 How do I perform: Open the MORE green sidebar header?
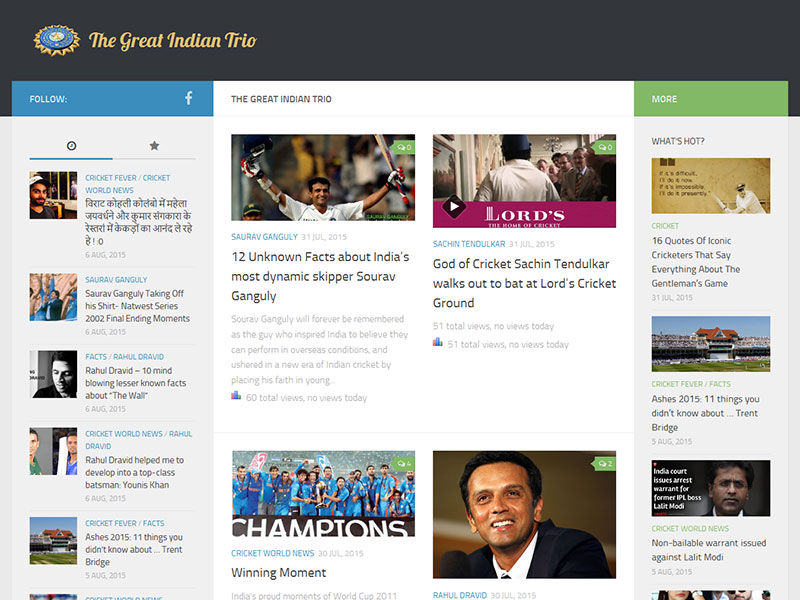point(711,98)
